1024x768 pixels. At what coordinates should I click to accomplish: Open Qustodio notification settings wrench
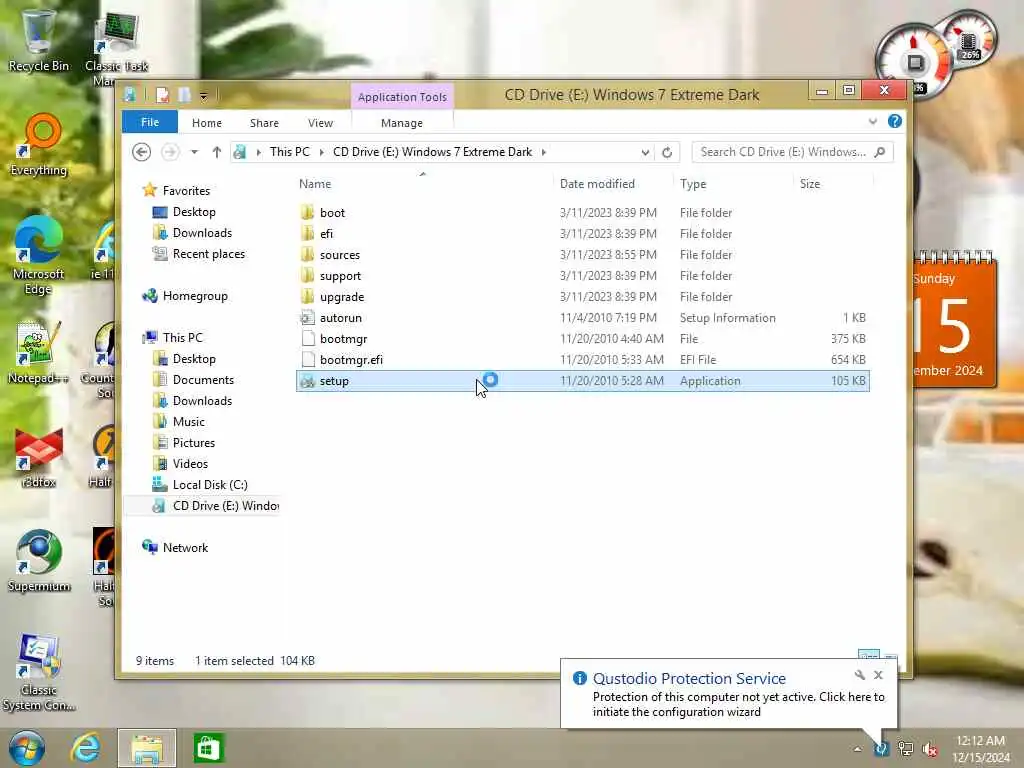859,675
